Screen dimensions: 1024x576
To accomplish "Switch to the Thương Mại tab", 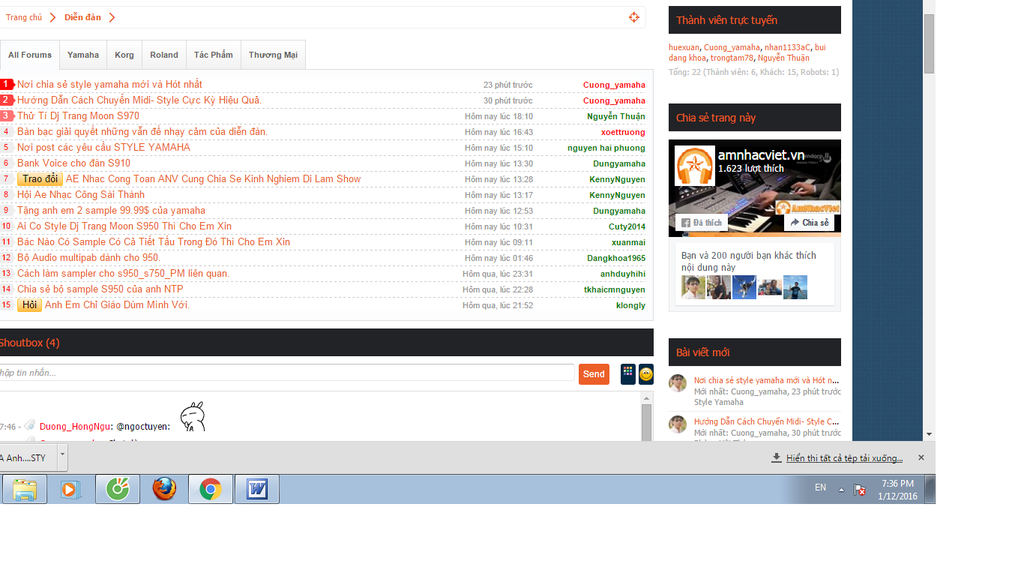I will click(273, 55).
